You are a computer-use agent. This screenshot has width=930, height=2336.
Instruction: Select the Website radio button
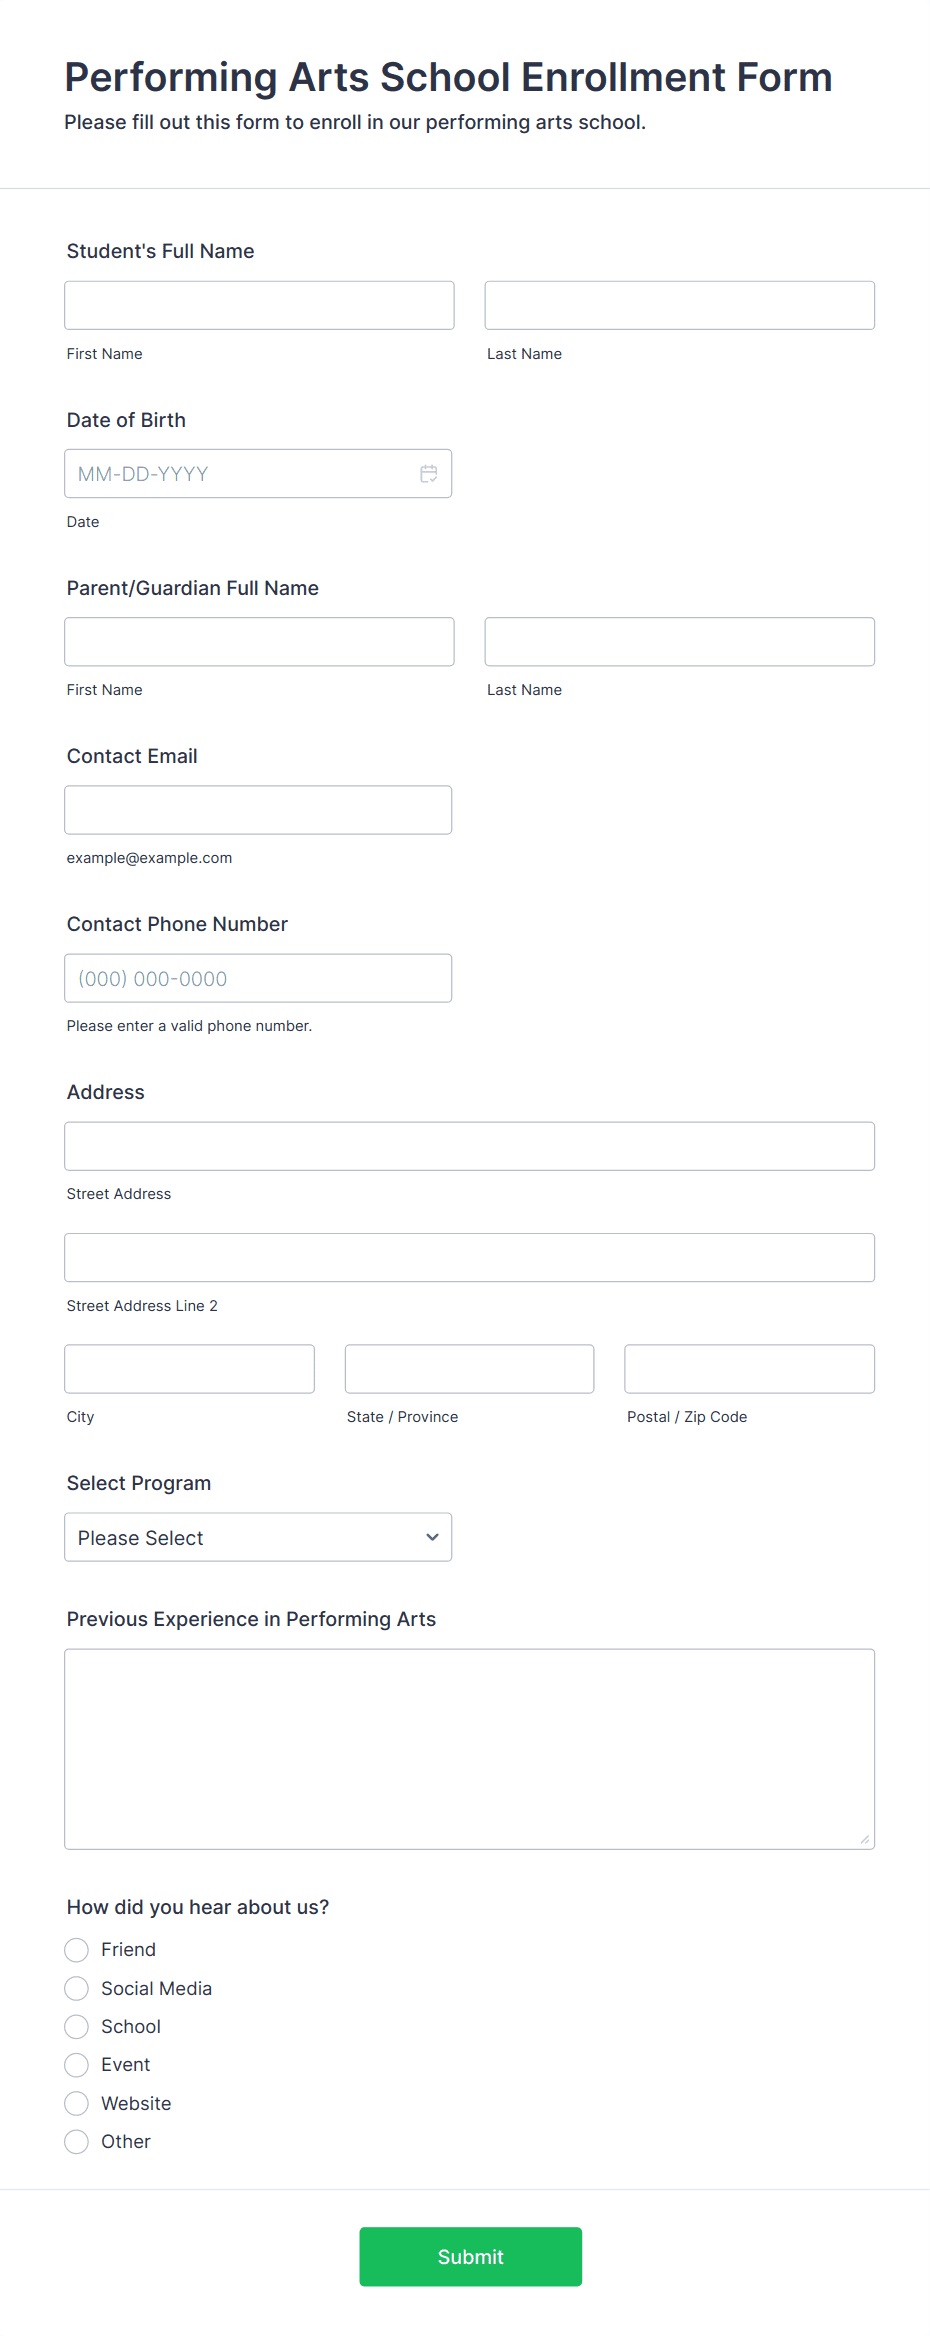77,2103
